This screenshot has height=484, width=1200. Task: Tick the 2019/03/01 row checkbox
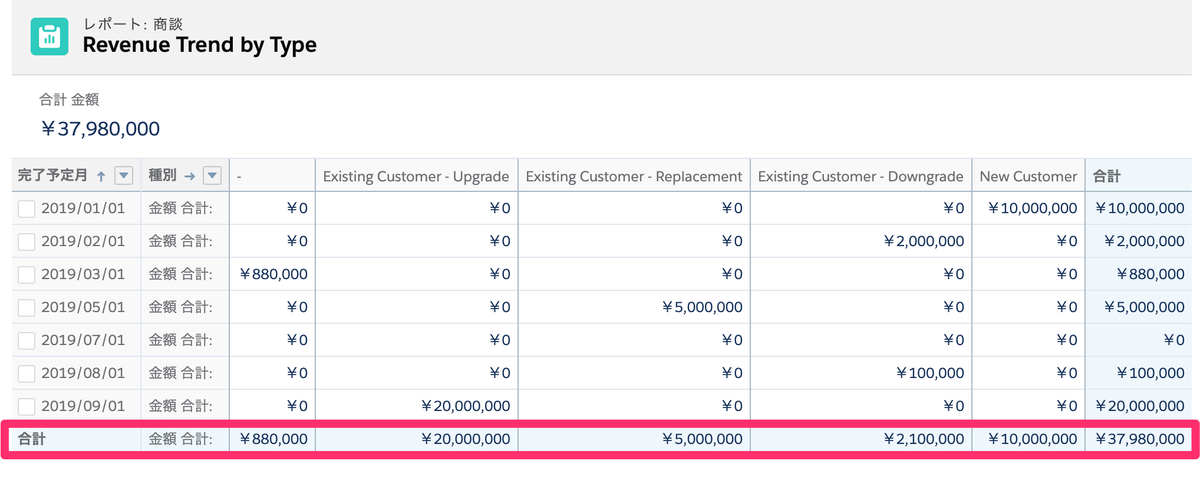(27, 274)
